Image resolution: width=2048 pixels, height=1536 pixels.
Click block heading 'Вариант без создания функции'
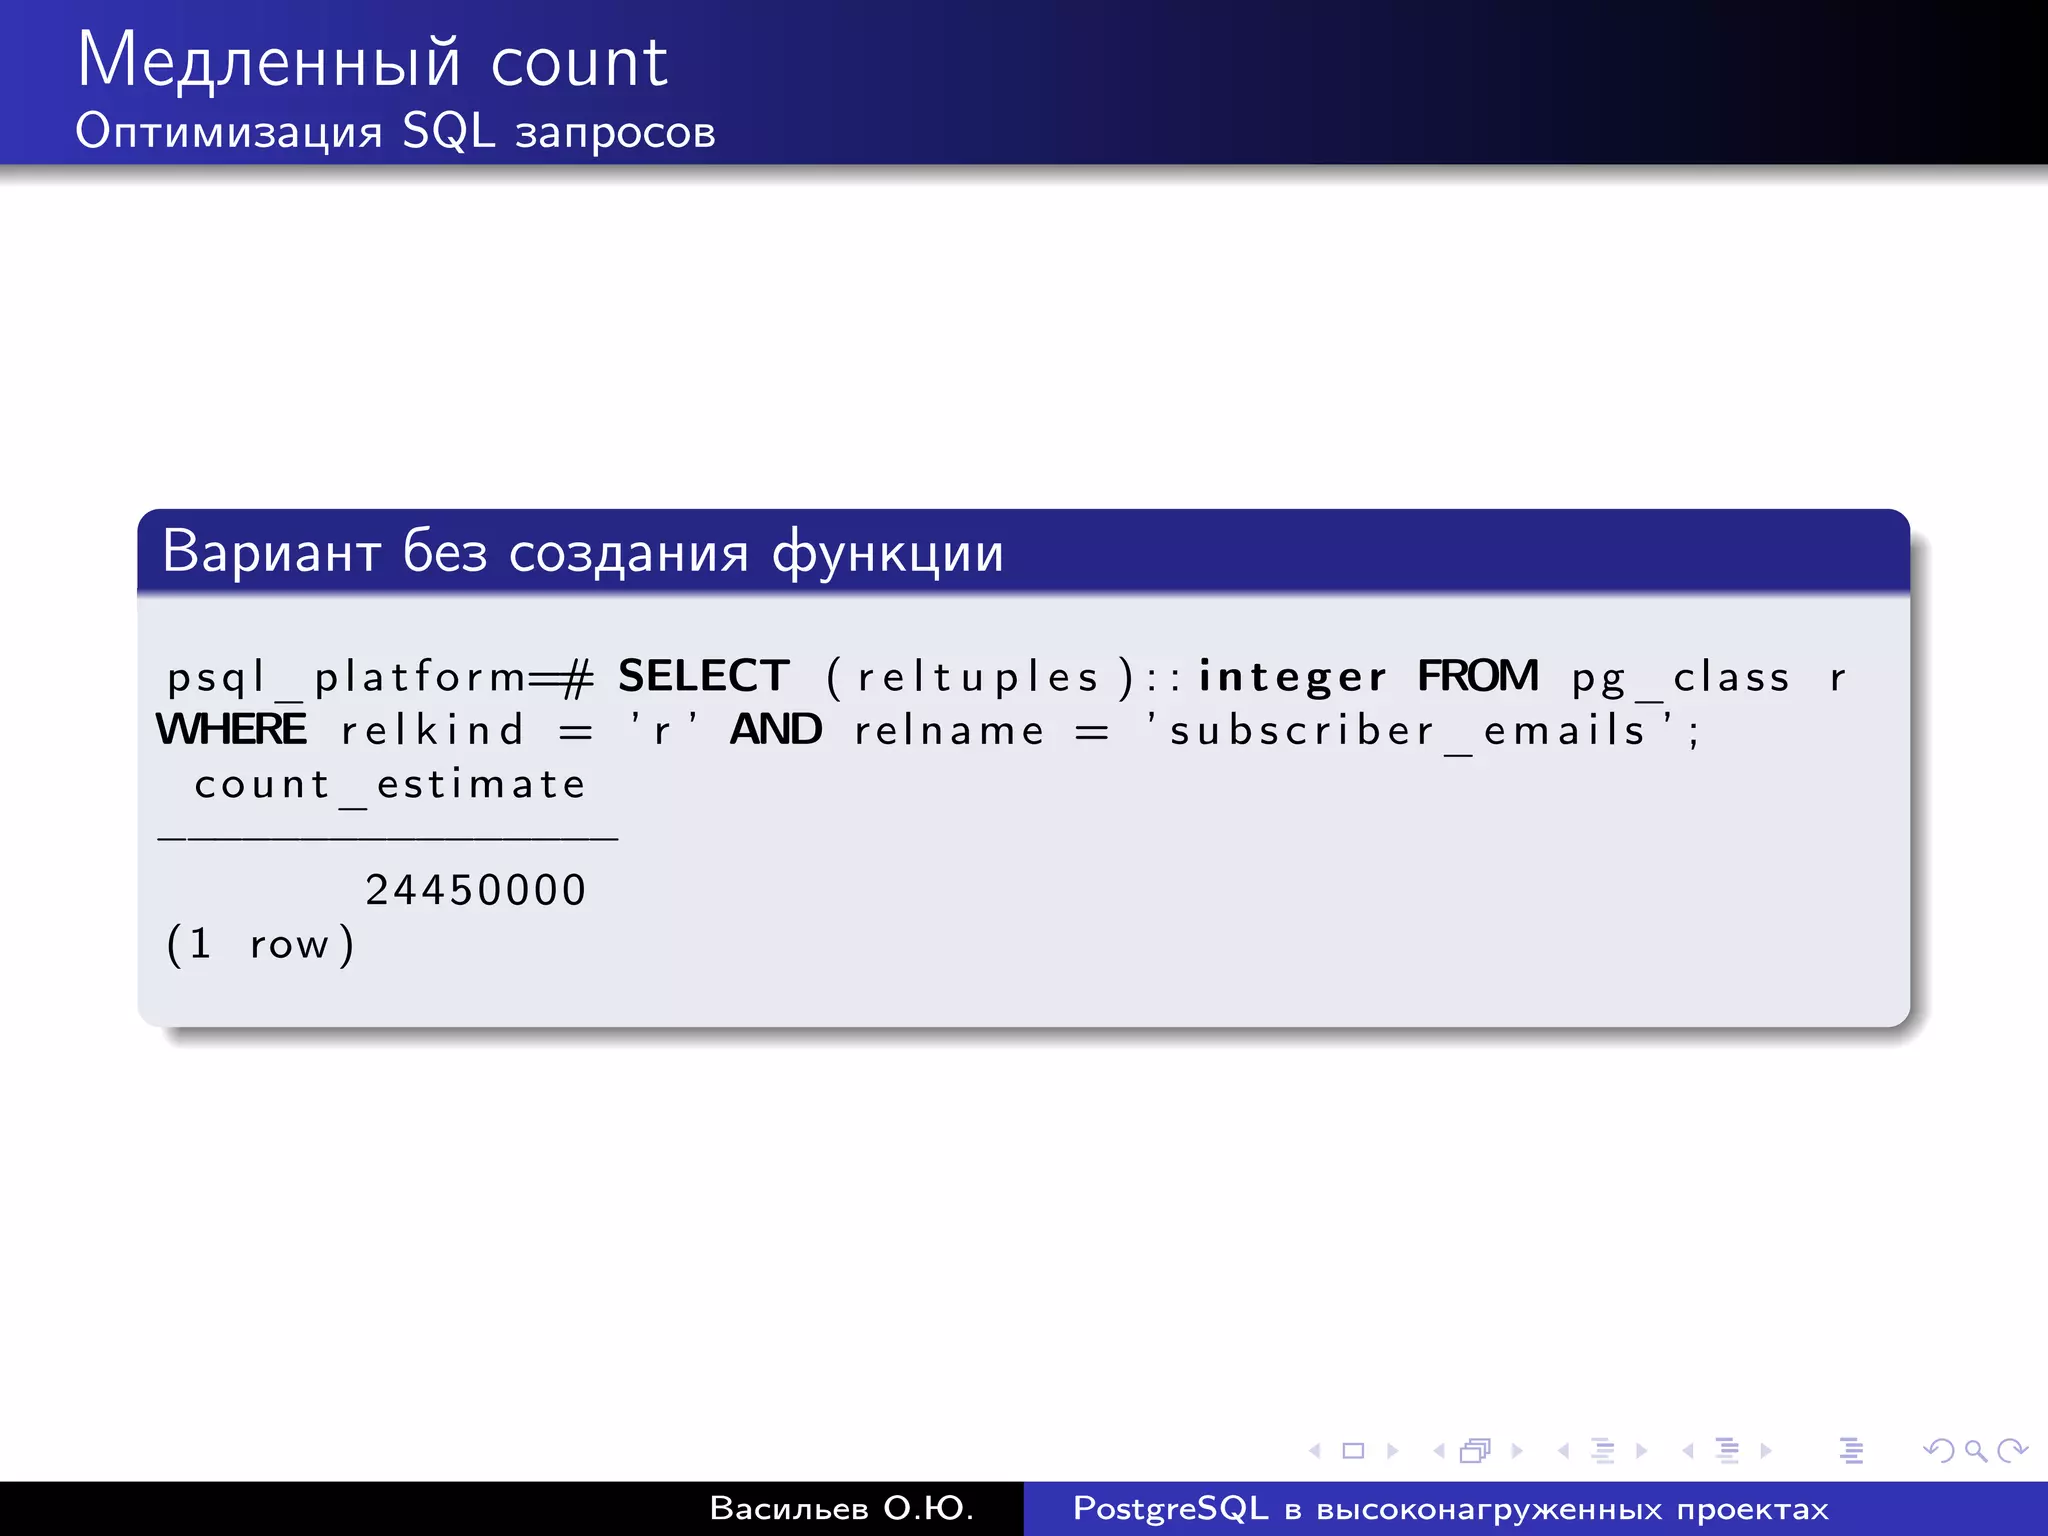[583, 552]
